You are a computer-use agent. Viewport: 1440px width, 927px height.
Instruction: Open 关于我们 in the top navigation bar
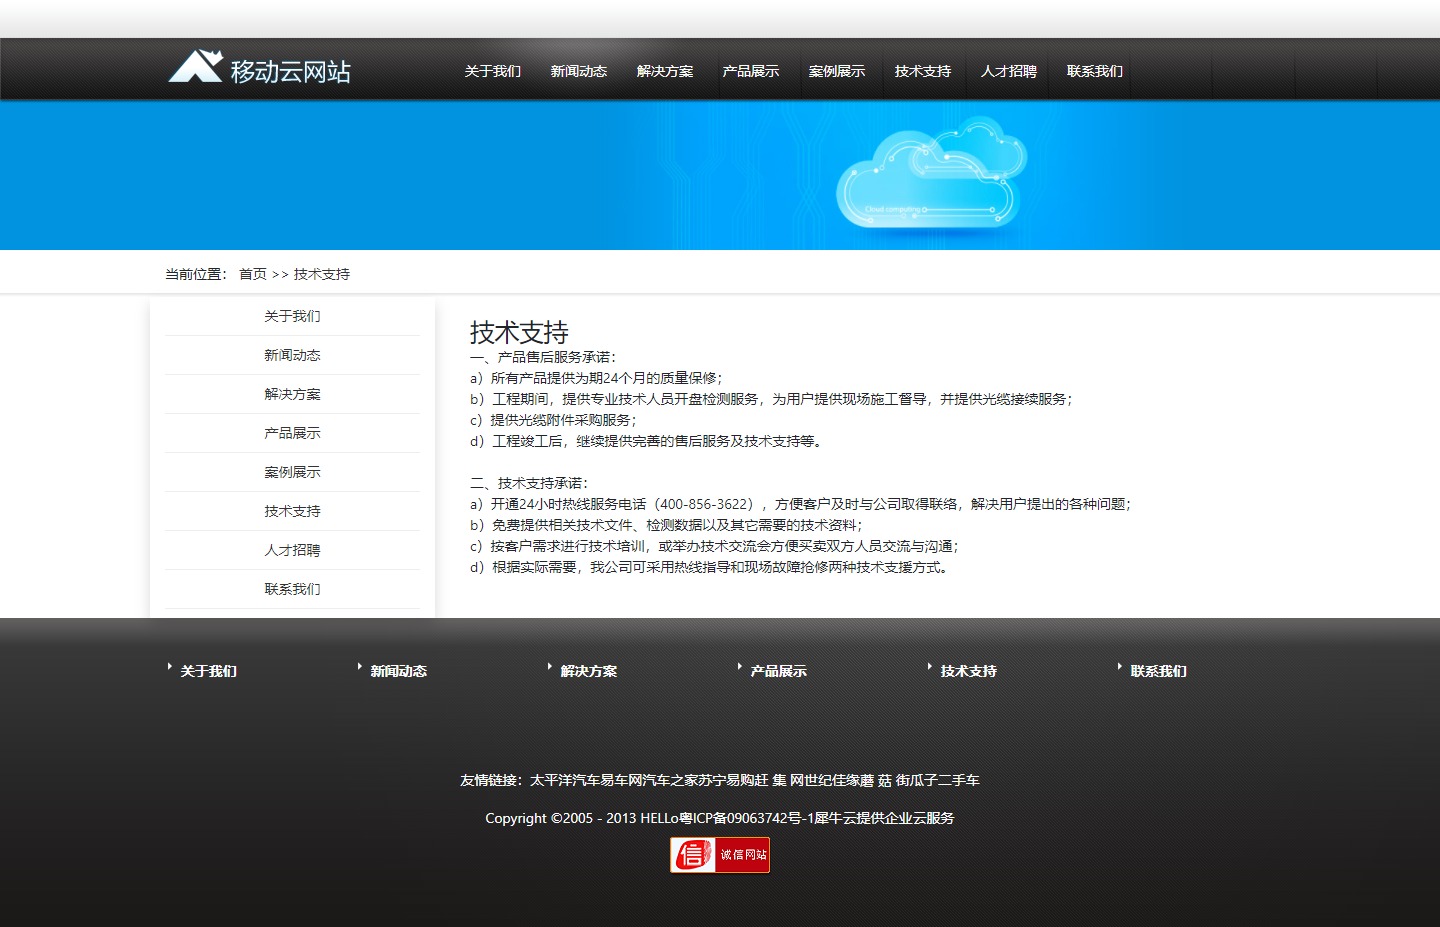[492, 71]
